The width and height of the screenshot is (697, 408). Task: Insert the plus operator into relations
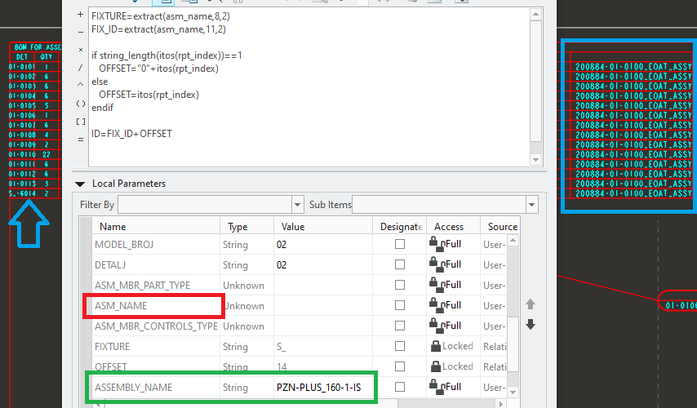point(80,15)
